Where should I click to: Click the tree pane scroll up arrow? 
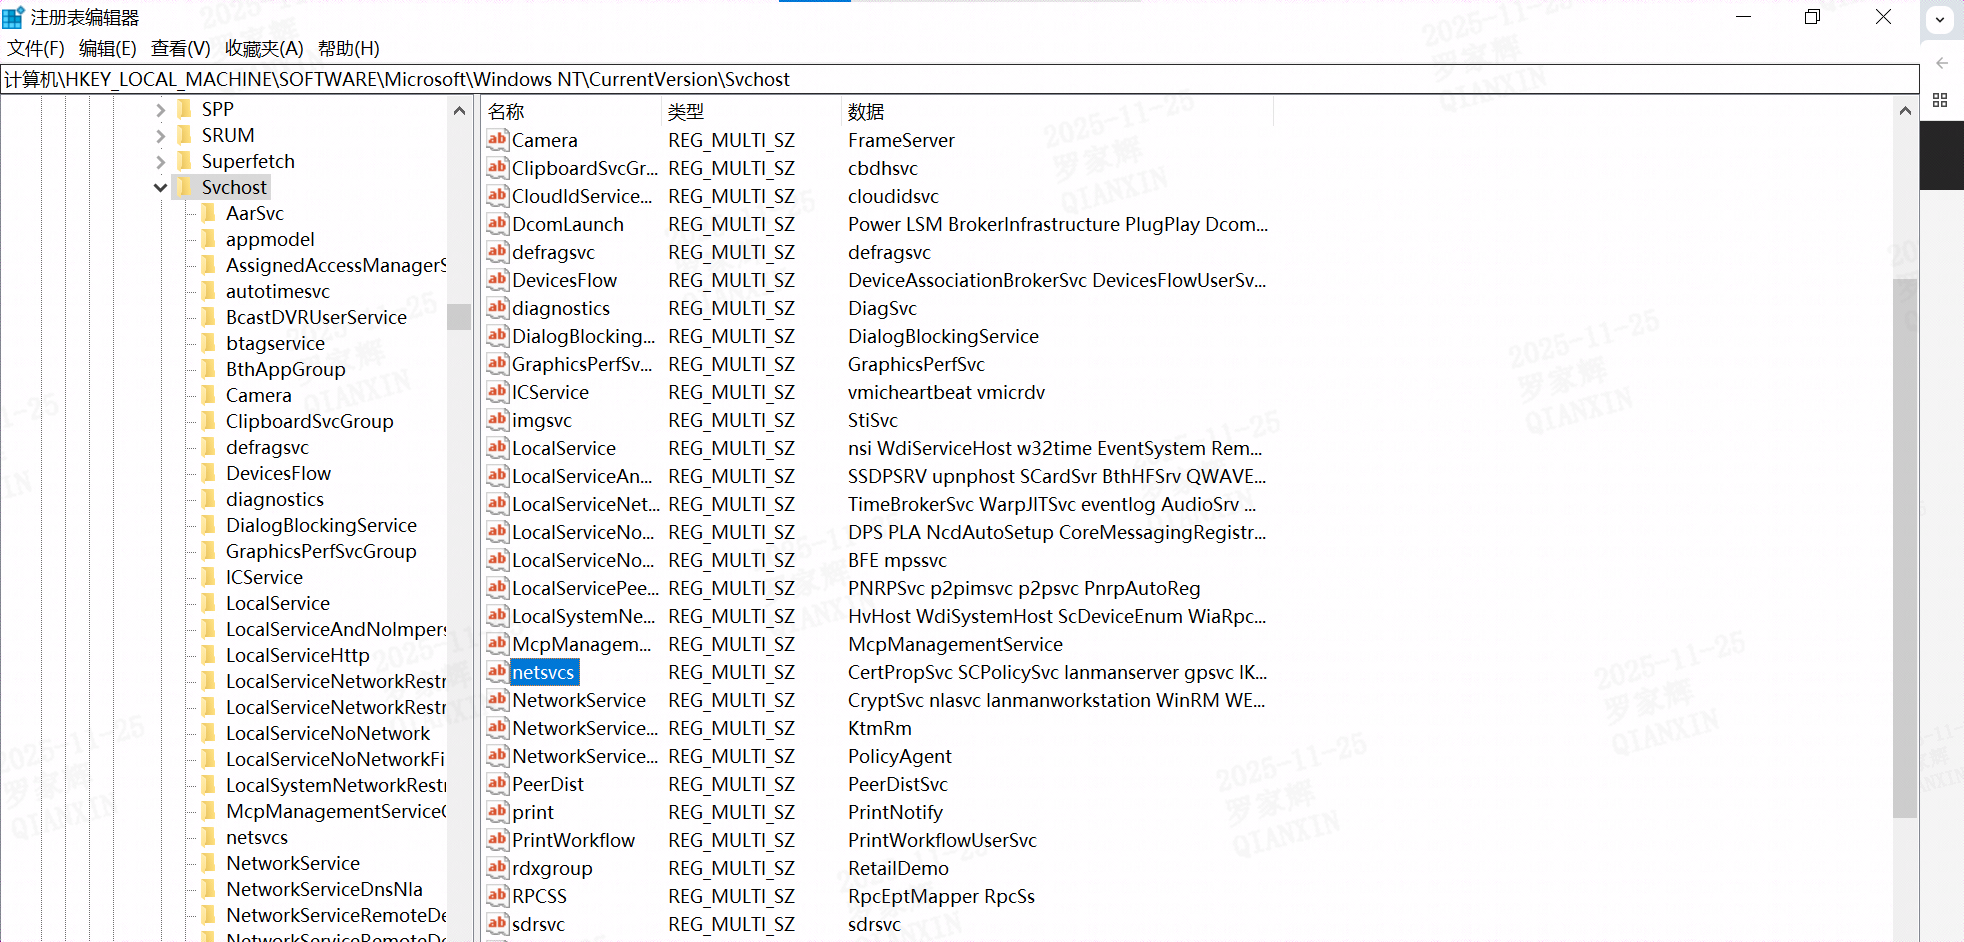(x=459, y=110)
